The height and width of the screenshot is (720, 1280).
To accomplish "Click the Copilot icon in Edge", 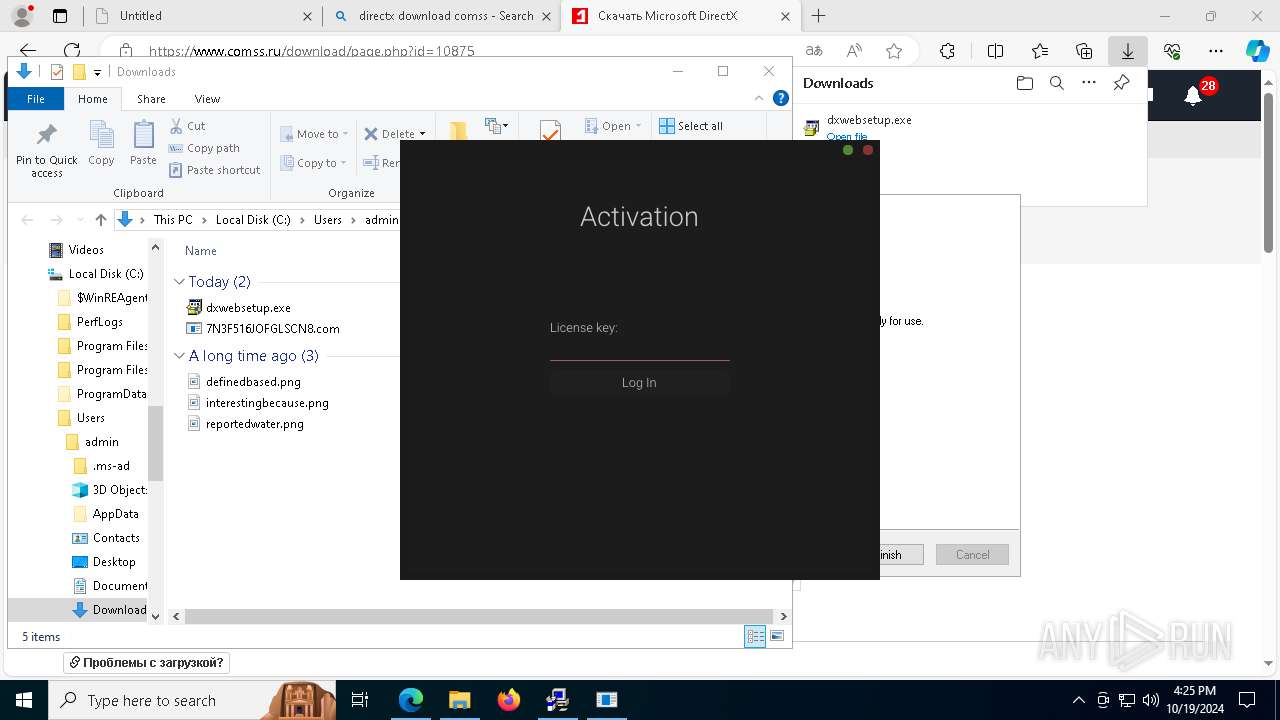I will [1257, 51].
